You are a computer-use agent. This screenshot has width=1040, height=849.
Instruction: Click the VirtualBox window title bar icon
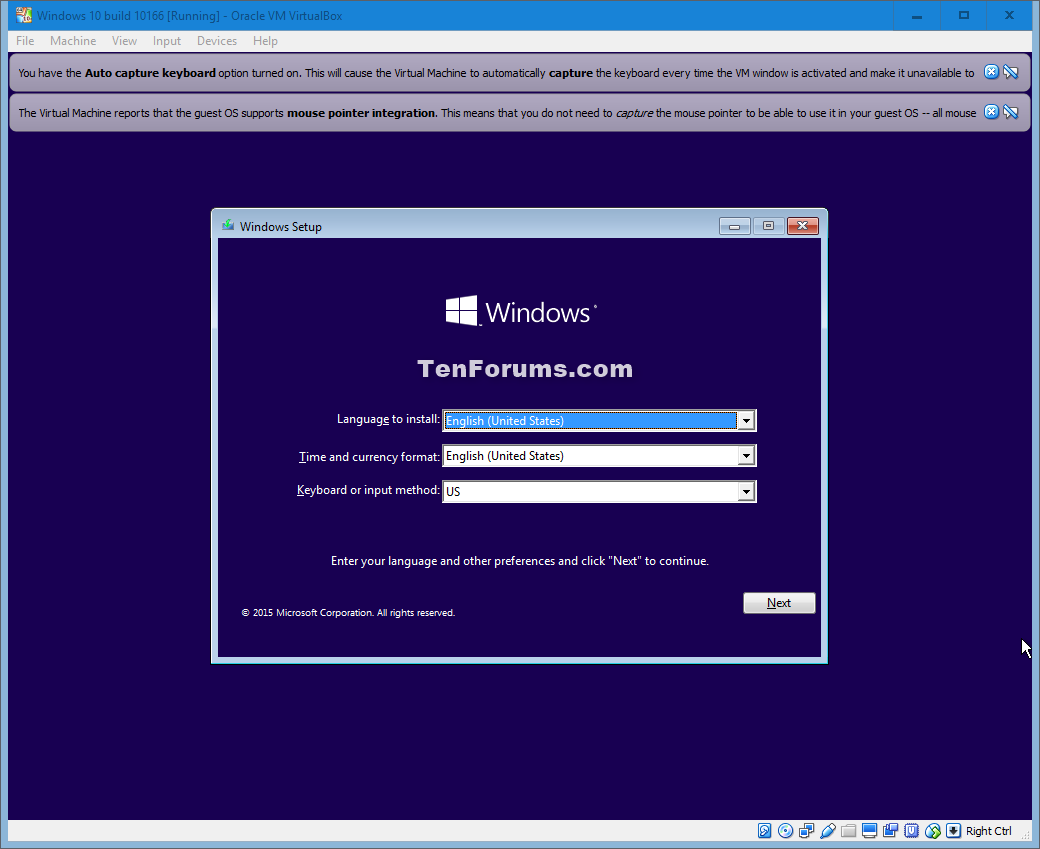tap(24, 15)
